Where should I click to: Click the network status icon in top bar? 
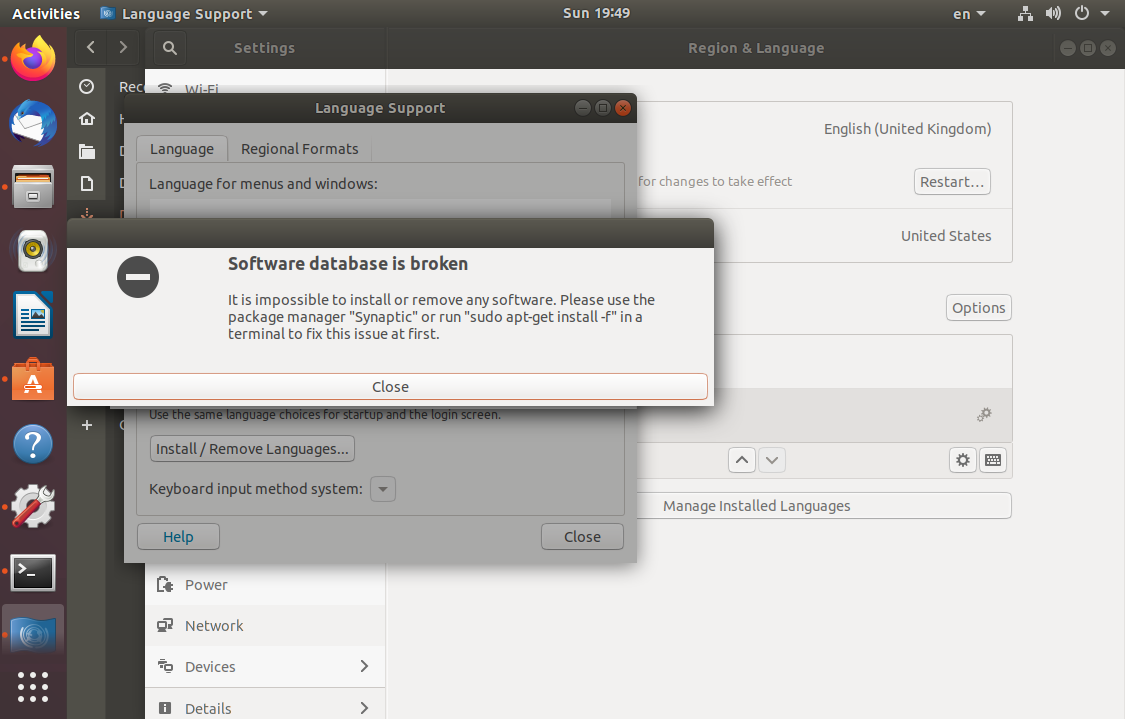click(1025, 14)
